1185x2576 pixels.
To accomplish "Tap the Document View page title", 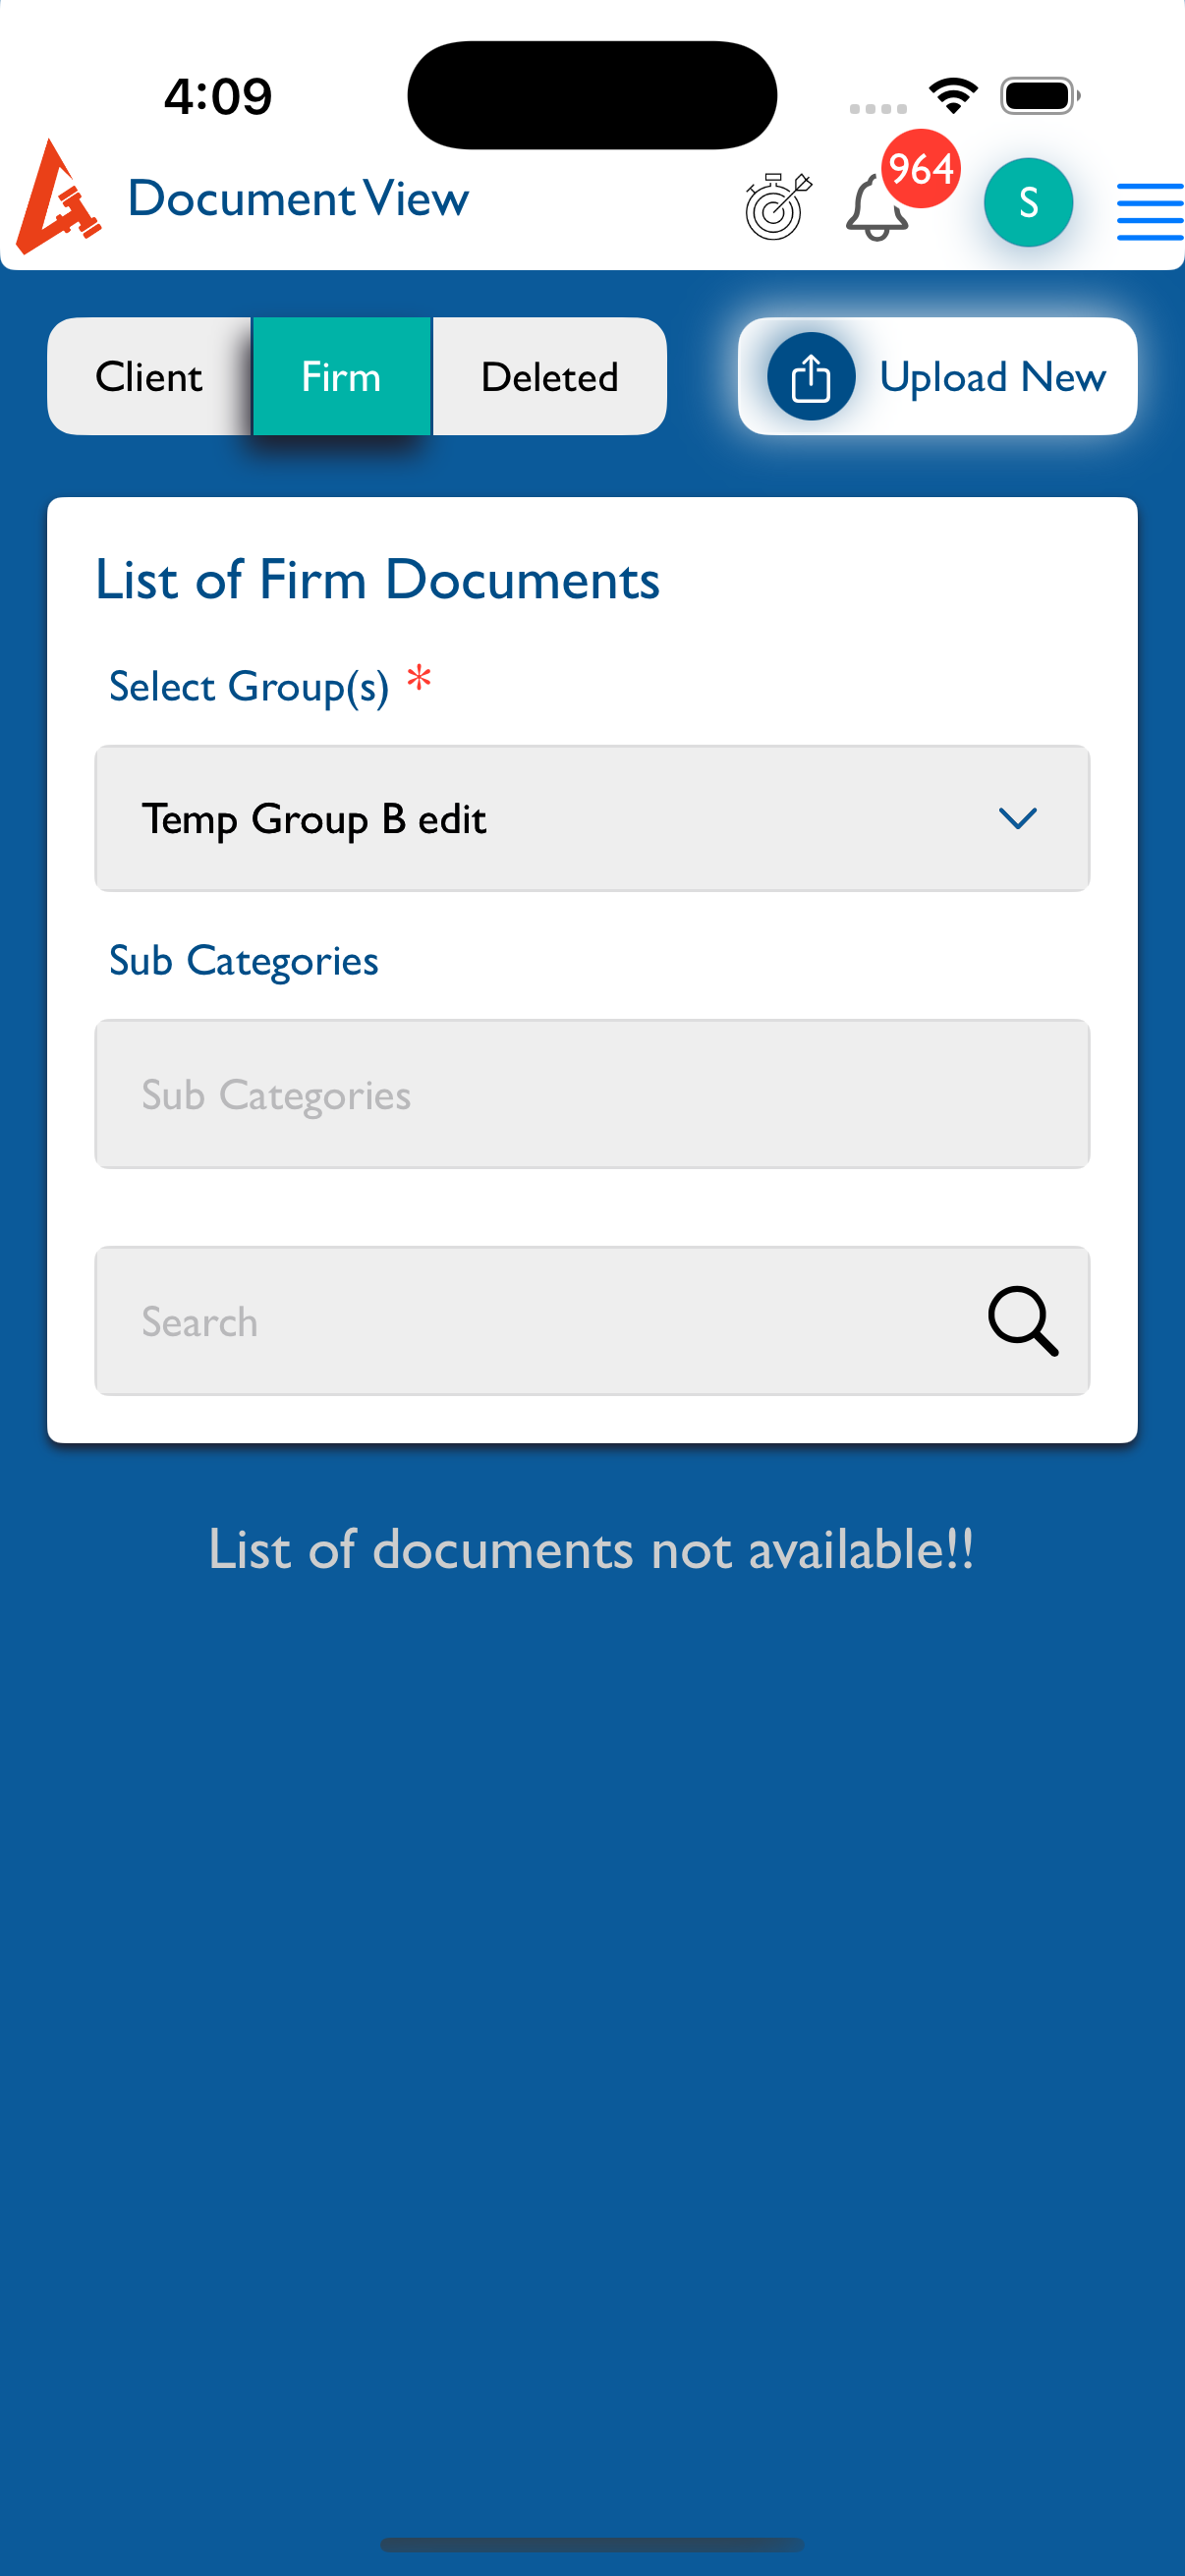I will [298, 199].
